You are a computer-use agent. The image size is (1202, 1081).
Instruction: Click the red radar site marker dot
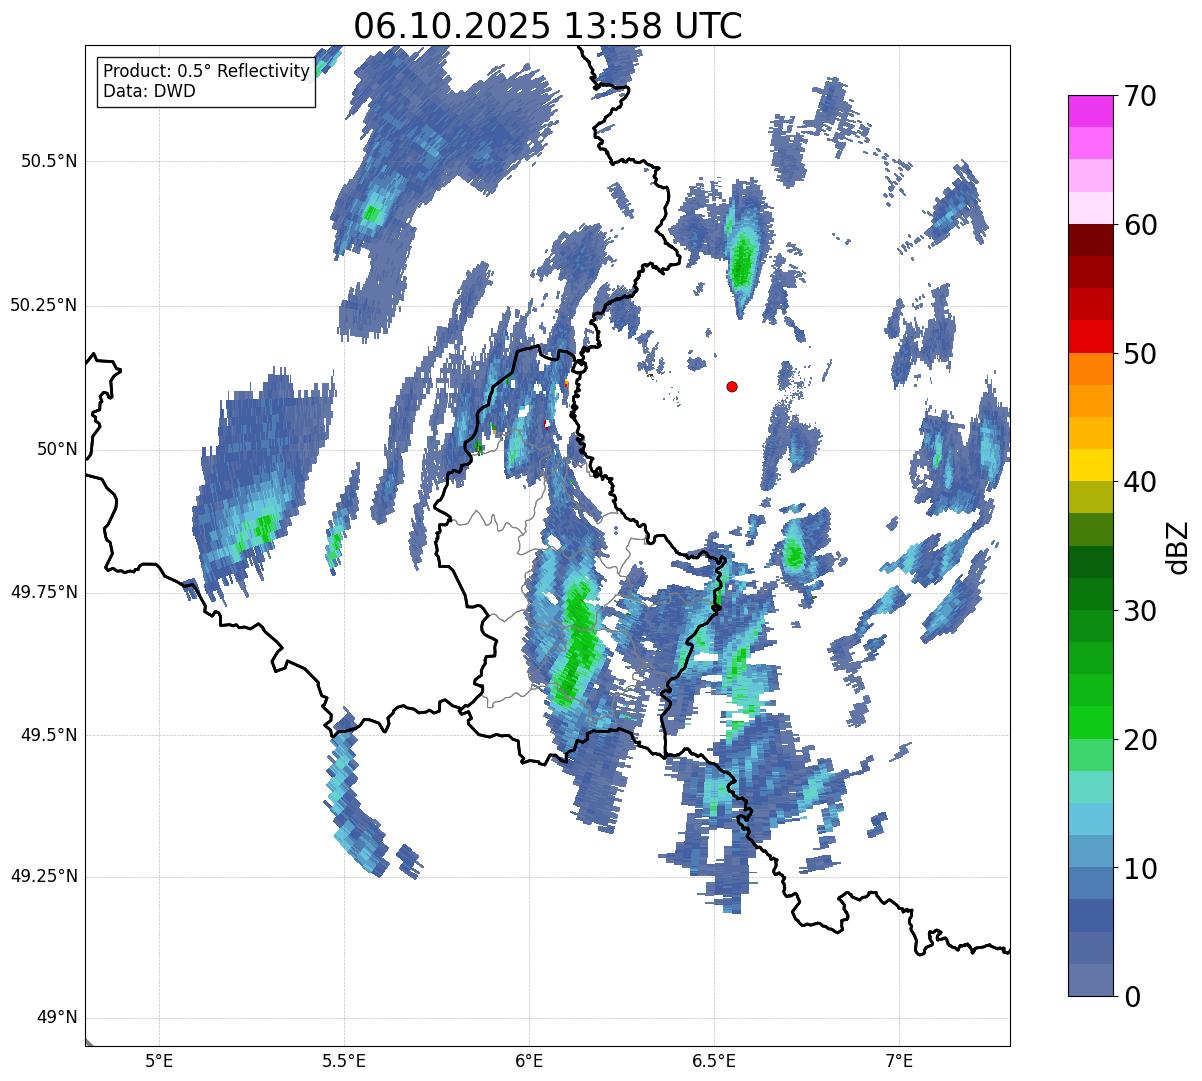tap(732, 386)
